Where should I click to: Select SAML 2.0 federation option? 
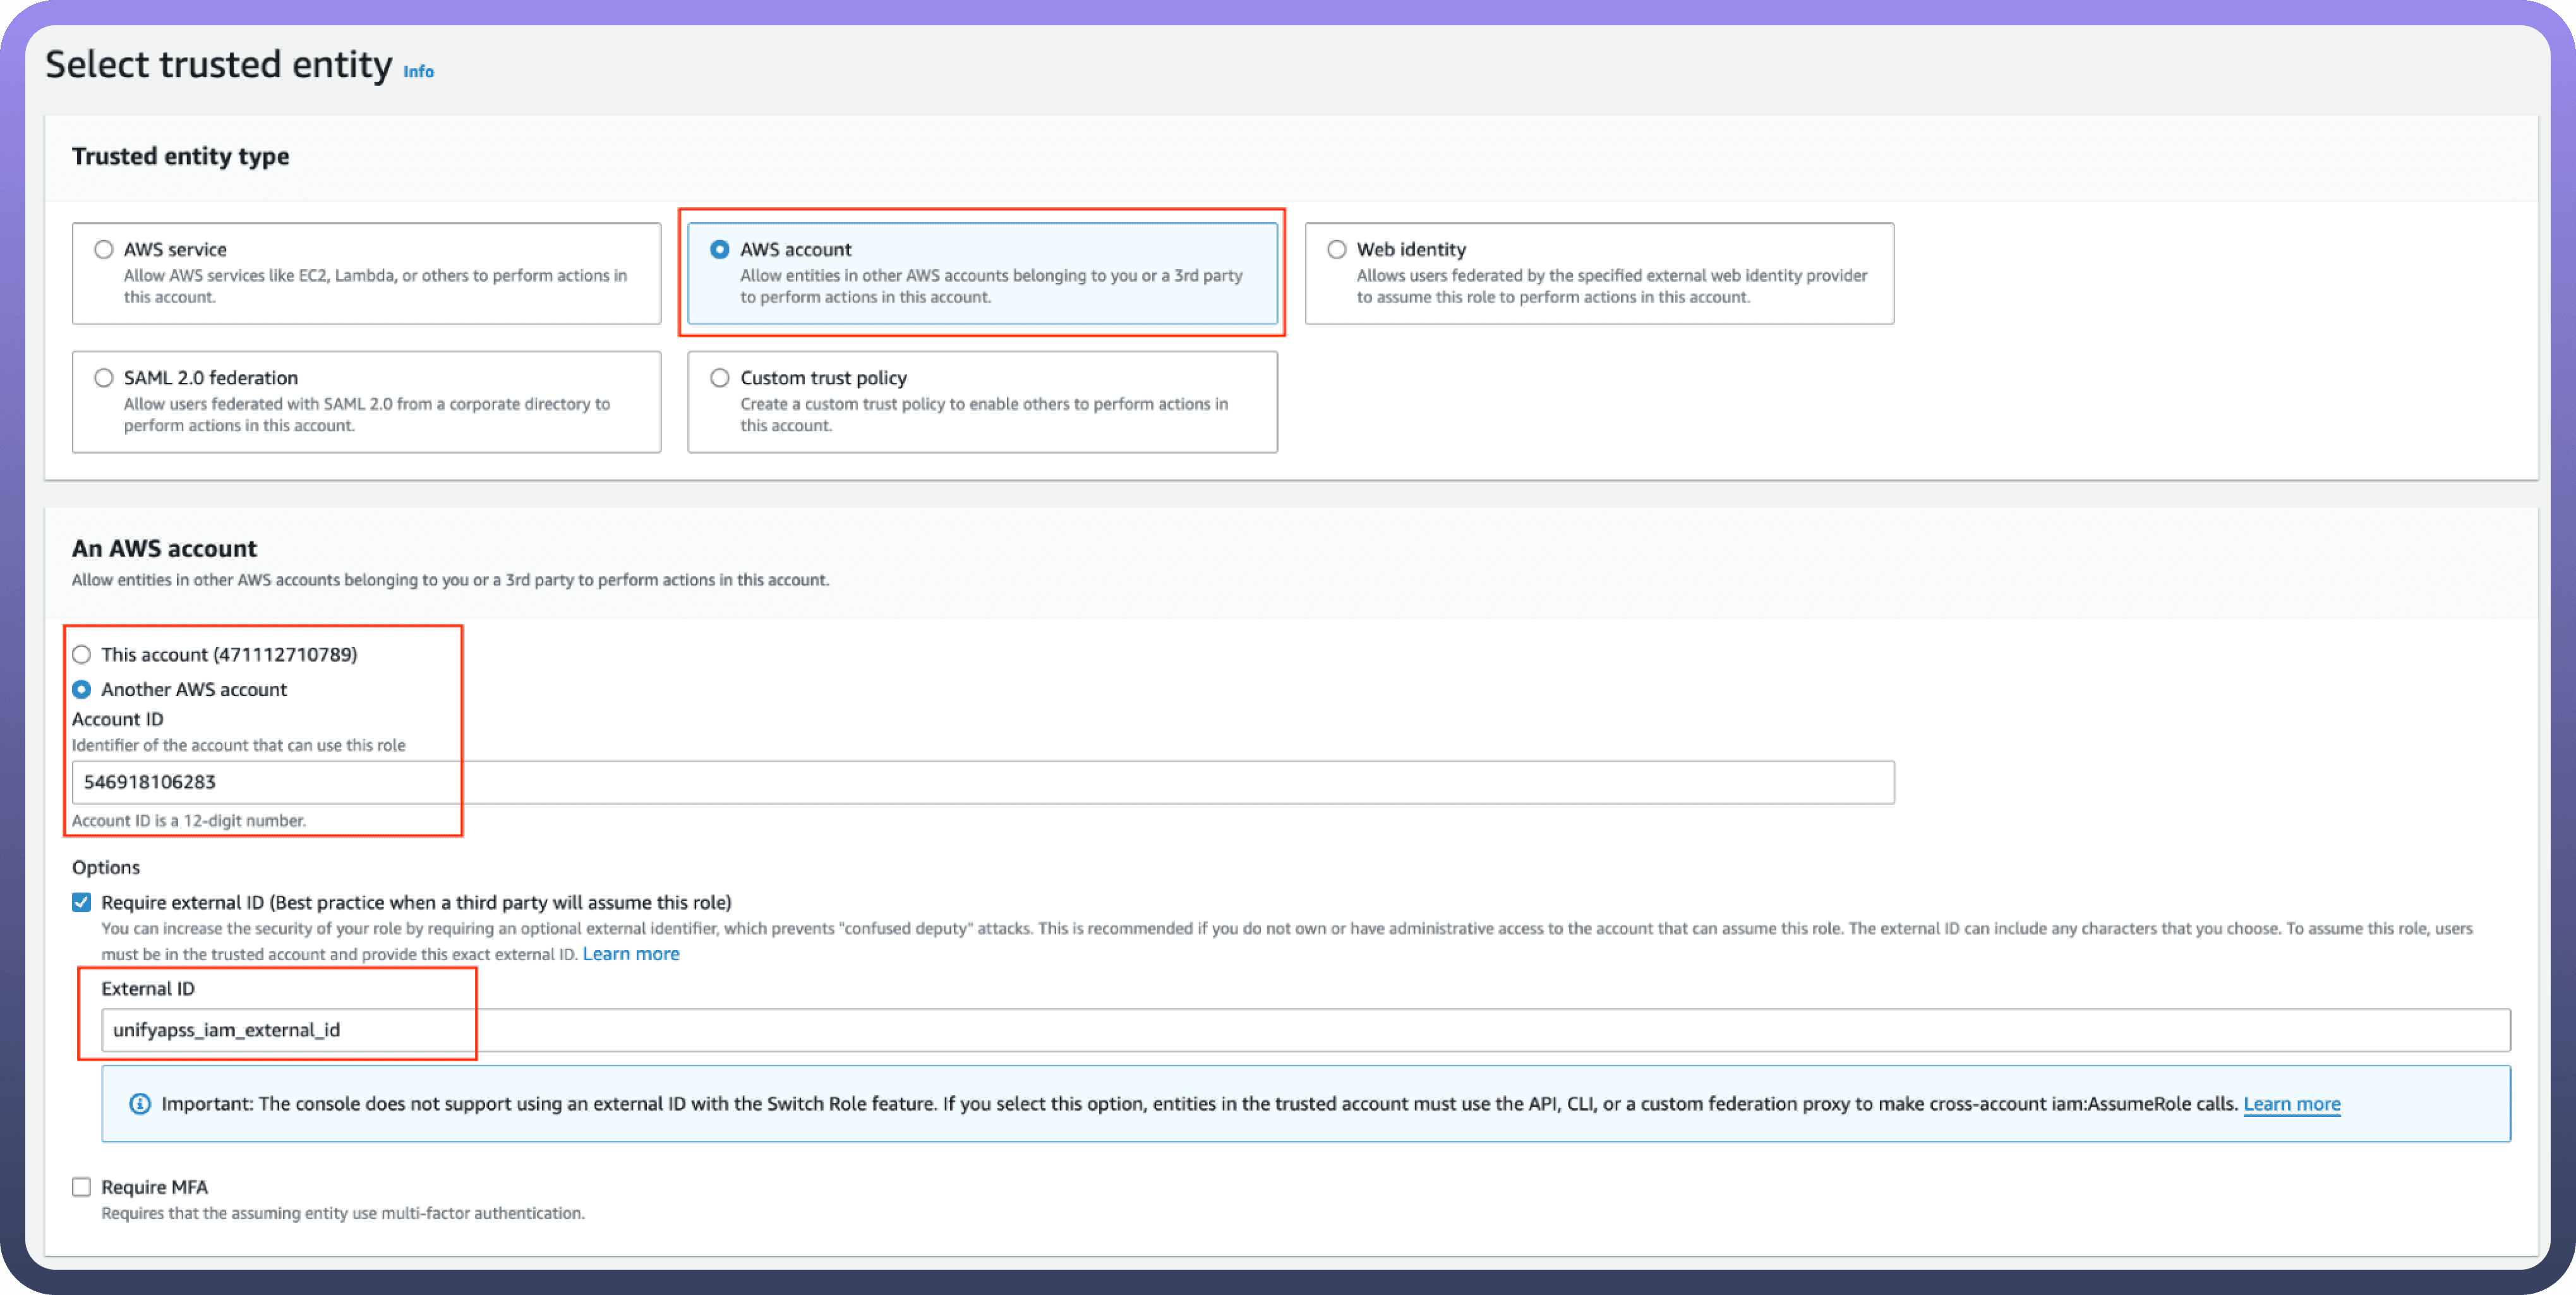(x=104, y=378)
